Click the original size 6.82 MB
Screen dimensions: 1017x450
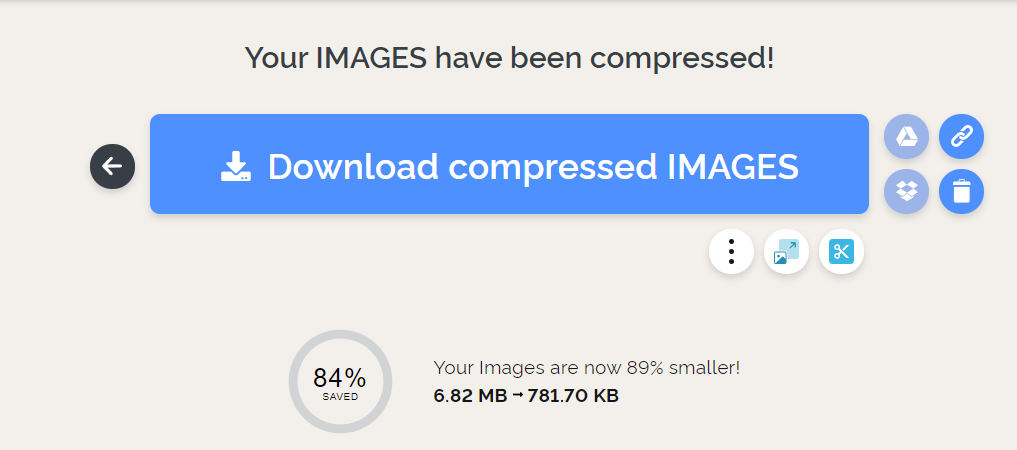pyautogui.click(x=470, y=396)
